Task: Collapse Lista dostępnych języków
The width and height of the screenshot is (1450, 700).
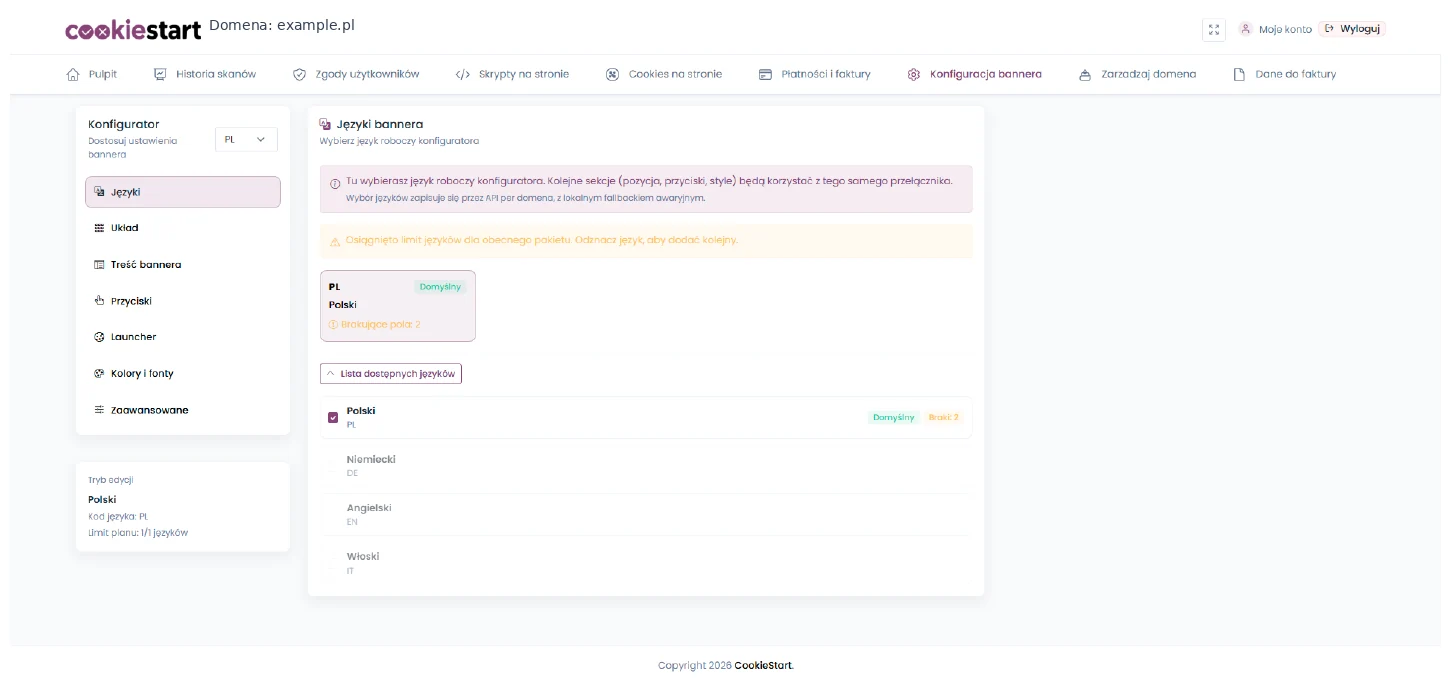Action: [391, 374]
